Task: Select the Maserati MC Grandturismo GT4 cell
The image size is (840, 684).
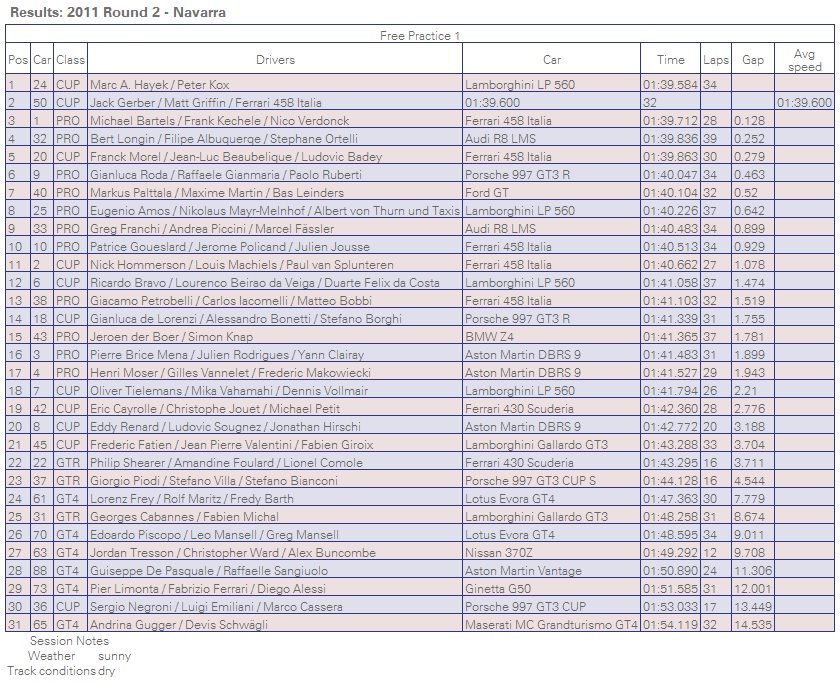Action: click(x=551, y=625)
